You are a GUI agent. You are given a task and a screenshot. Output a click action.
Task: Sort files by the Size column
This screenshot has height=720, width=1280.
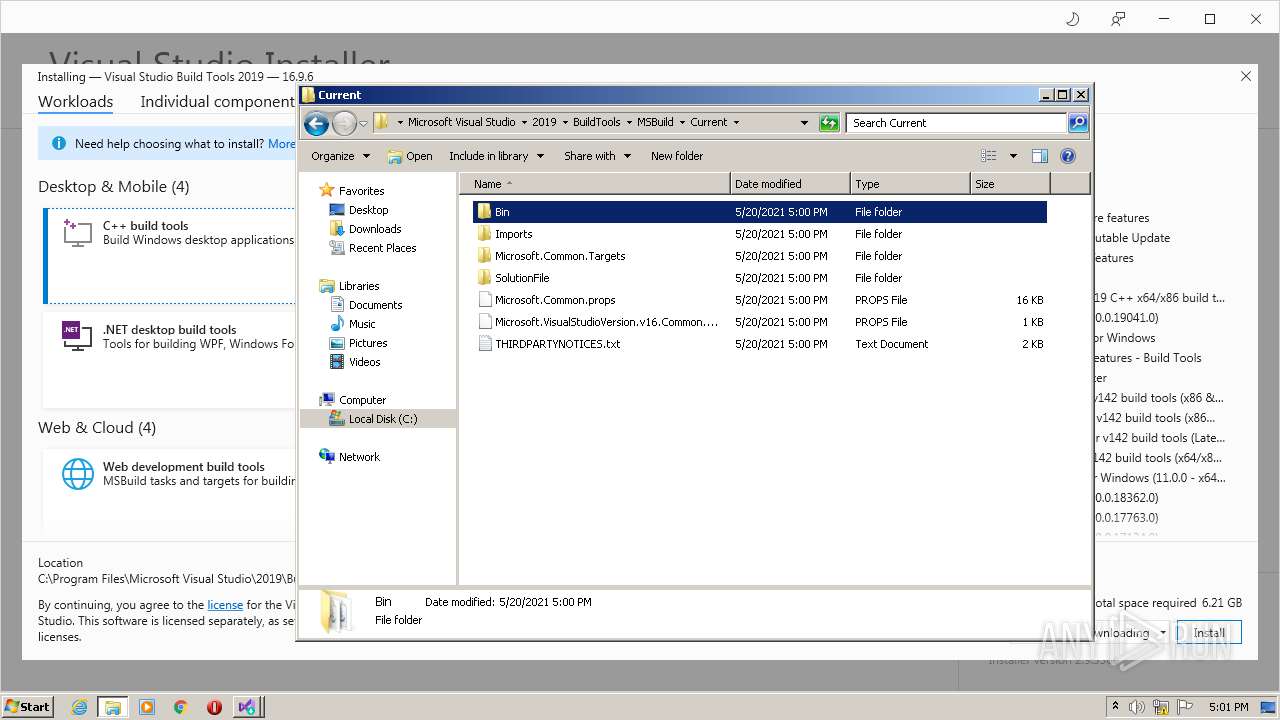[1011, 184]
